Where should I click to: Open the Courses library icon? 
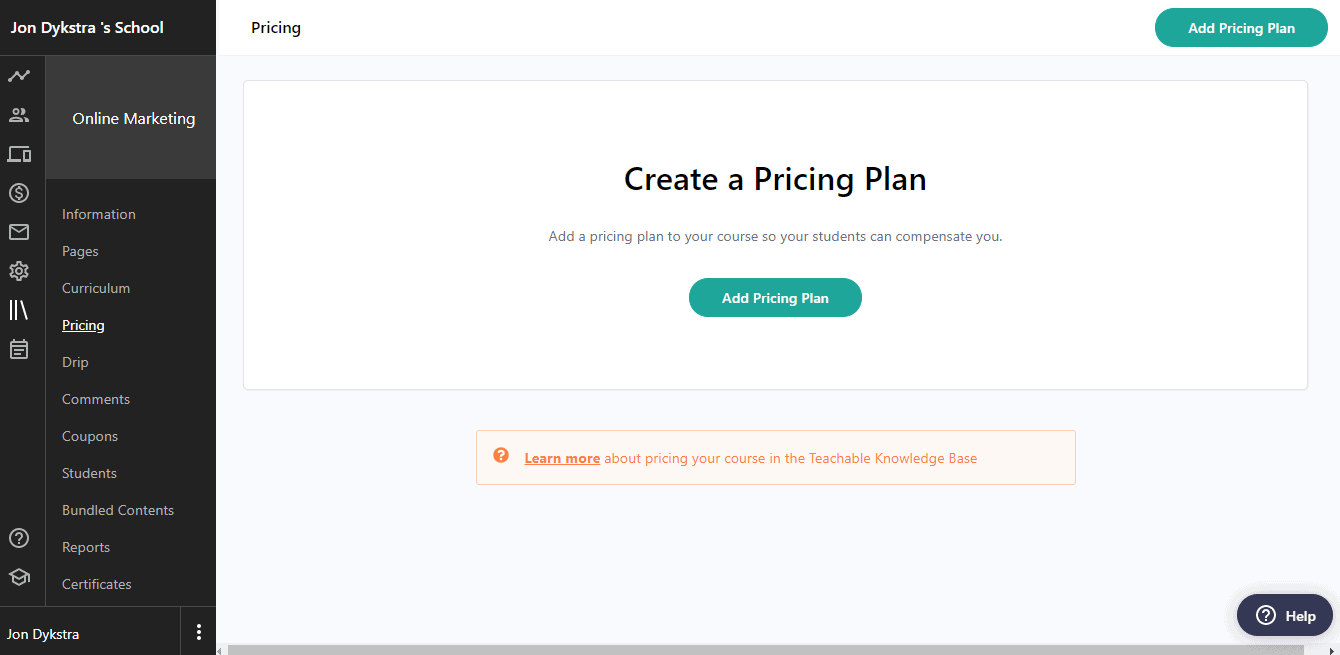pos(19,310)
